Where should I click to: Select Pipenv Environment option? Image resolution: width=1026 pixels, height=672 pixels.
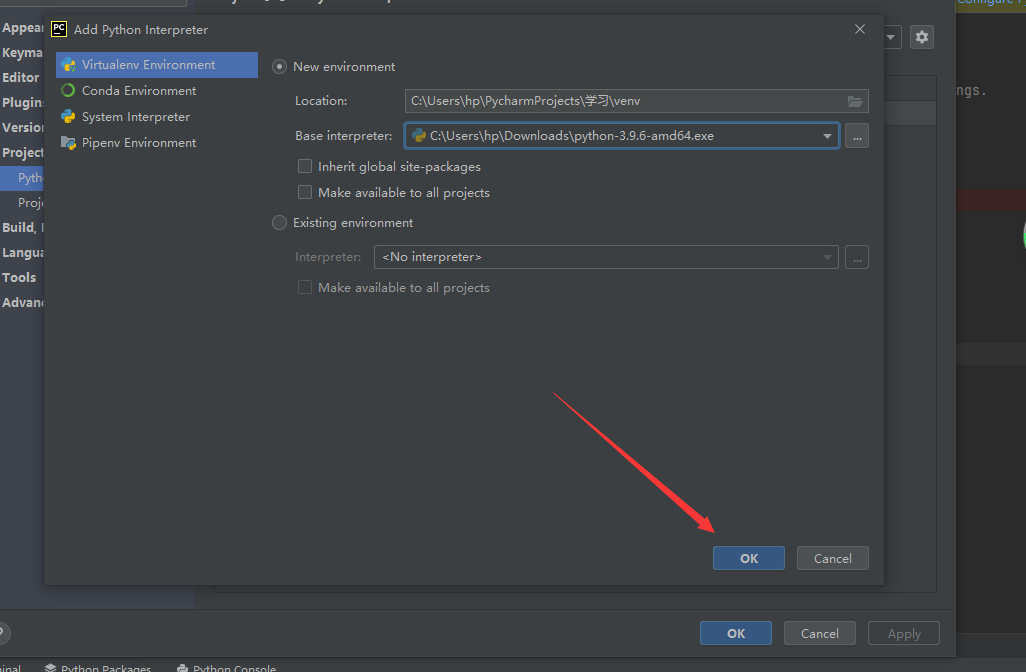pos(138,143)
